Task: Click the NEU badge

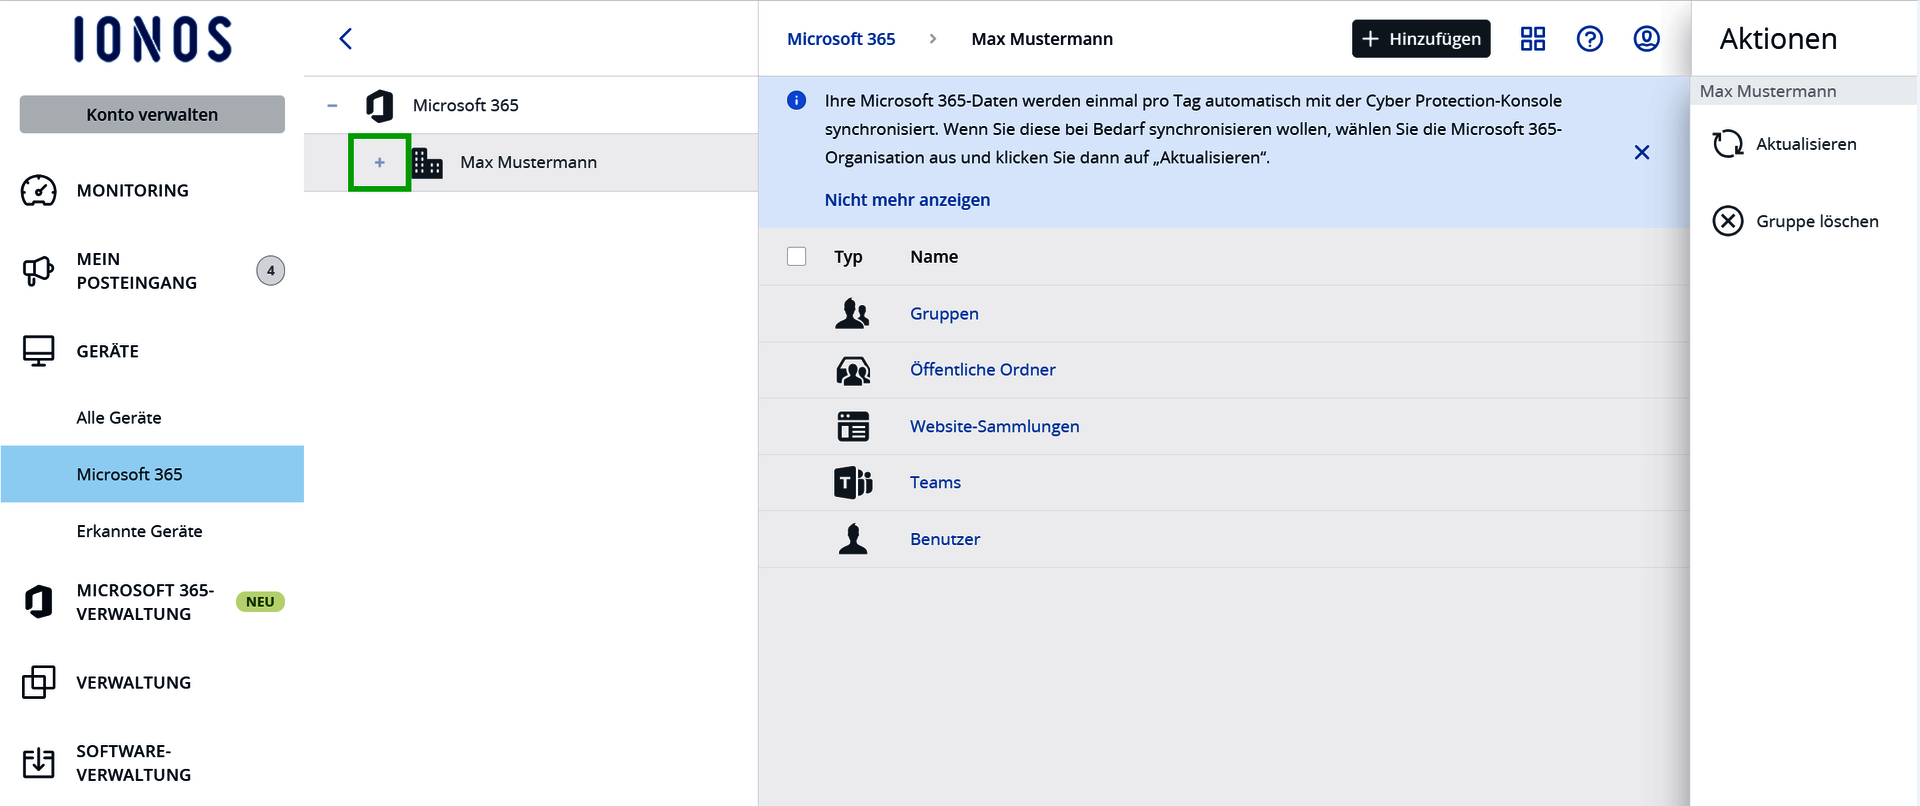Action: 260,601
